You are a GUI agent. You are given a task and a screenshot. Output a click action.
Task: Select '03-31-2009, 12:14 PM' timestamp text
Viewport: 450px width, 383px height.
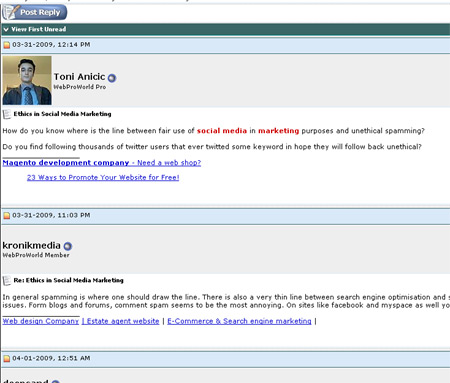click(51, 45)
